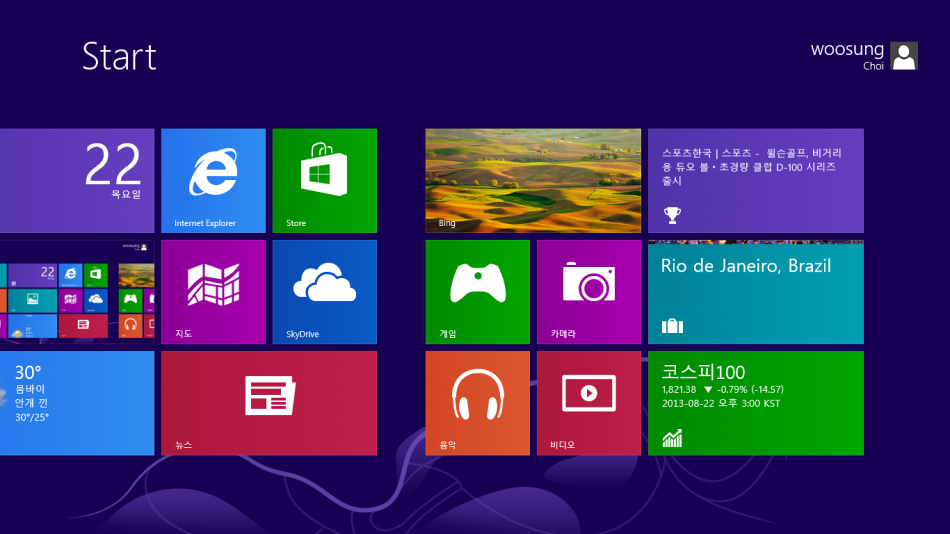Open the Bing landscape tile
950x534 pixels.
pyautogui.click(x=533, y=181)
